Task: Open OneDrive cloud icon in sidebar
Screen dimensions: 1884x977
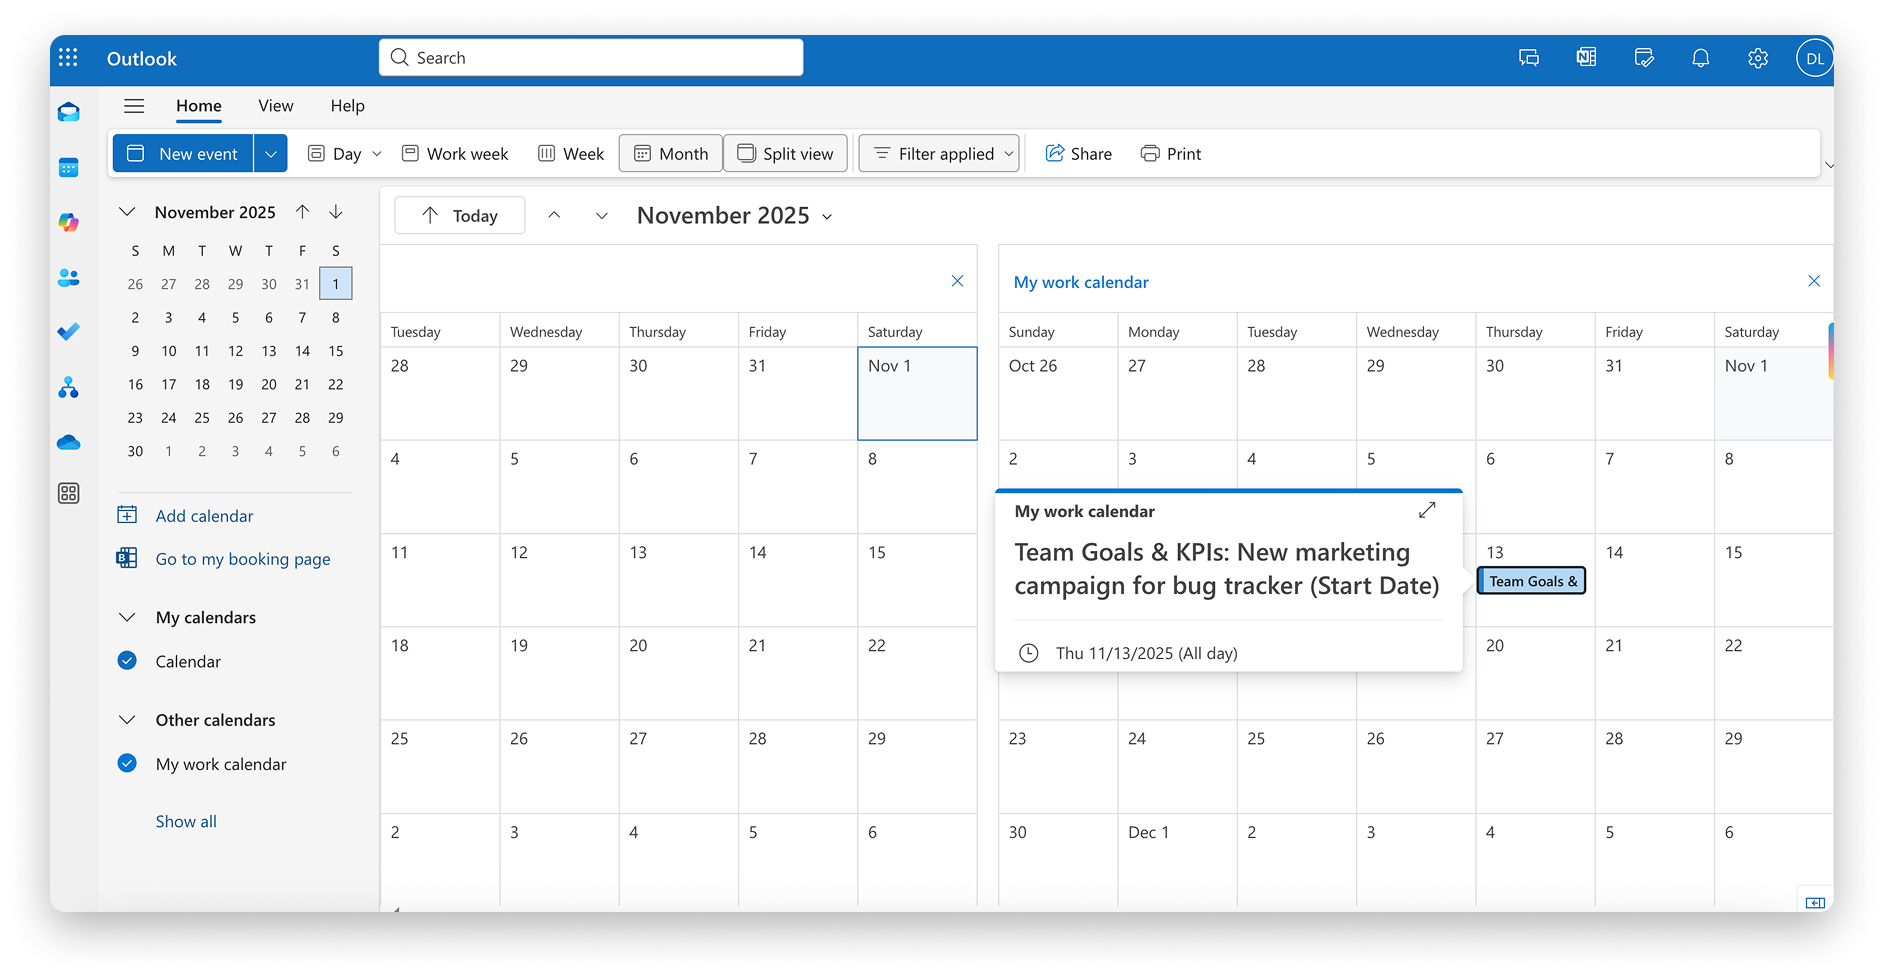Action: (x=68, y=442)
